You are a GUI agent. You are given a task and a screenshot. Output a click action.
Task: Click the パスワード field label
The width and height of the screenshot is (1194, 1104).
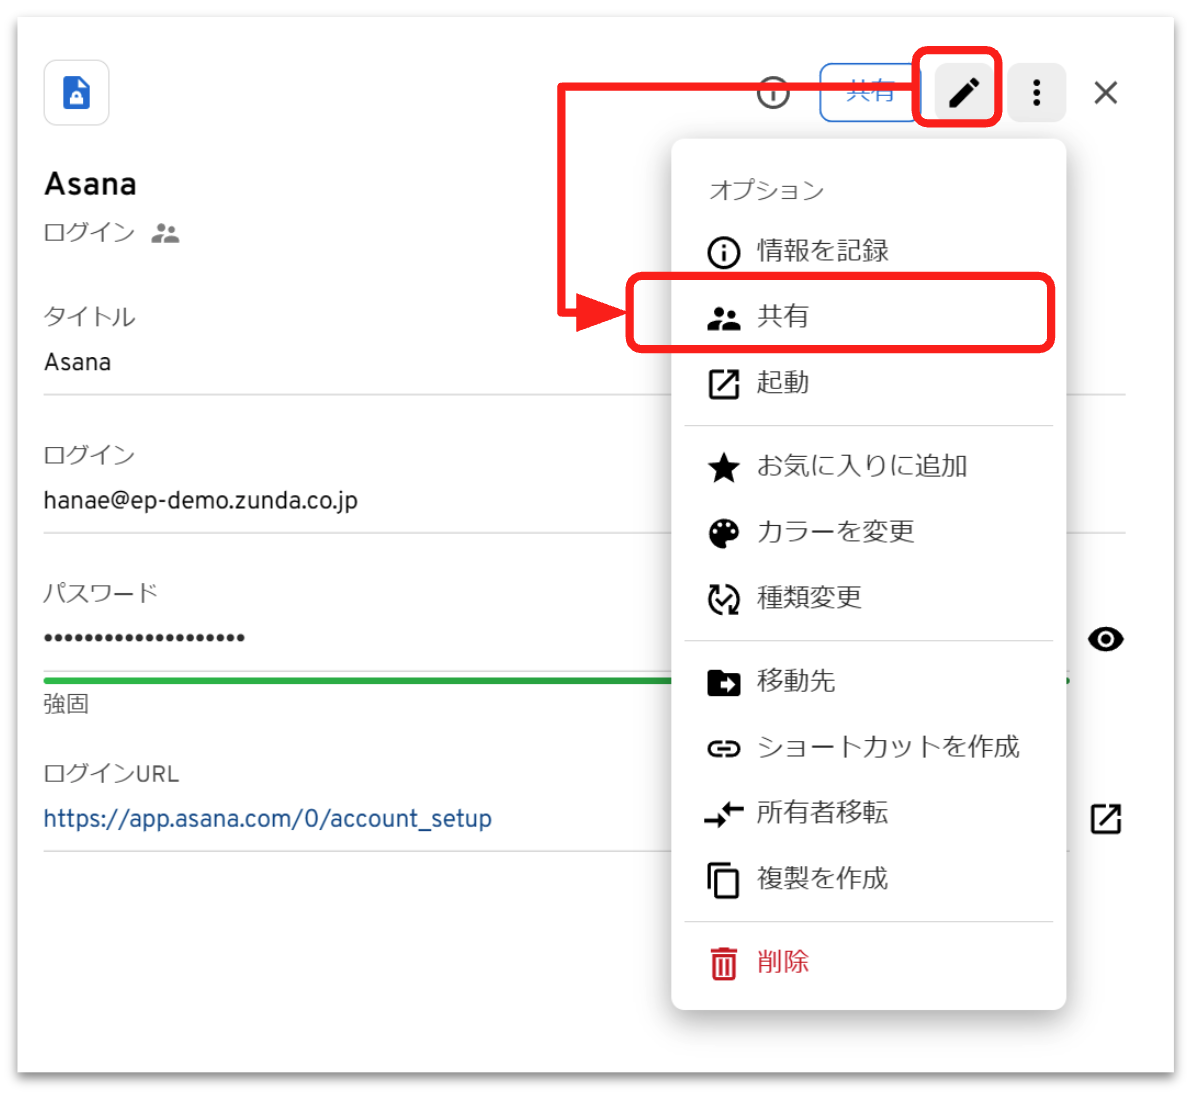pyautogui.click(x=101, y=592)
